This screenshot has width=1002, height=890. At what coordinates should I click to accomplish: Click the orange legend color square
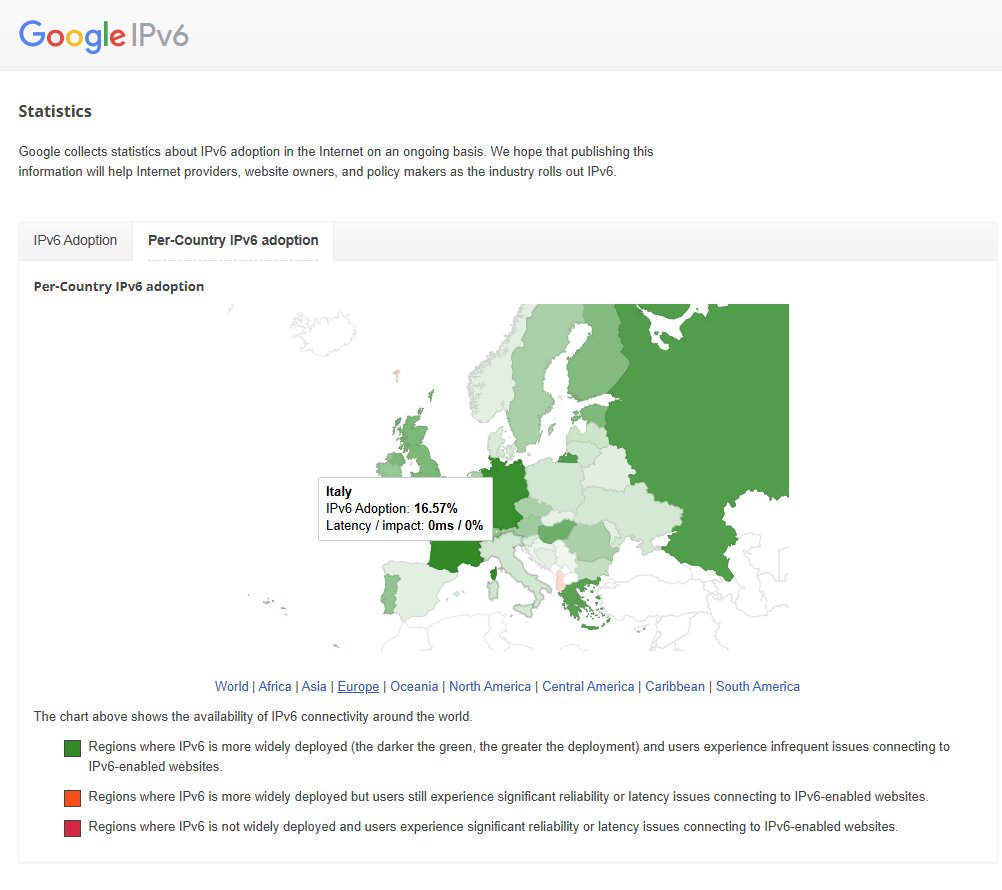coord(72,798)
